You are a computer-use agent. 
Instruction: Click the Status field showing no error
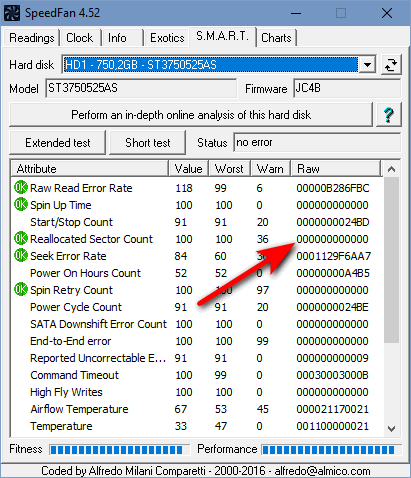(x=317, y=142)
